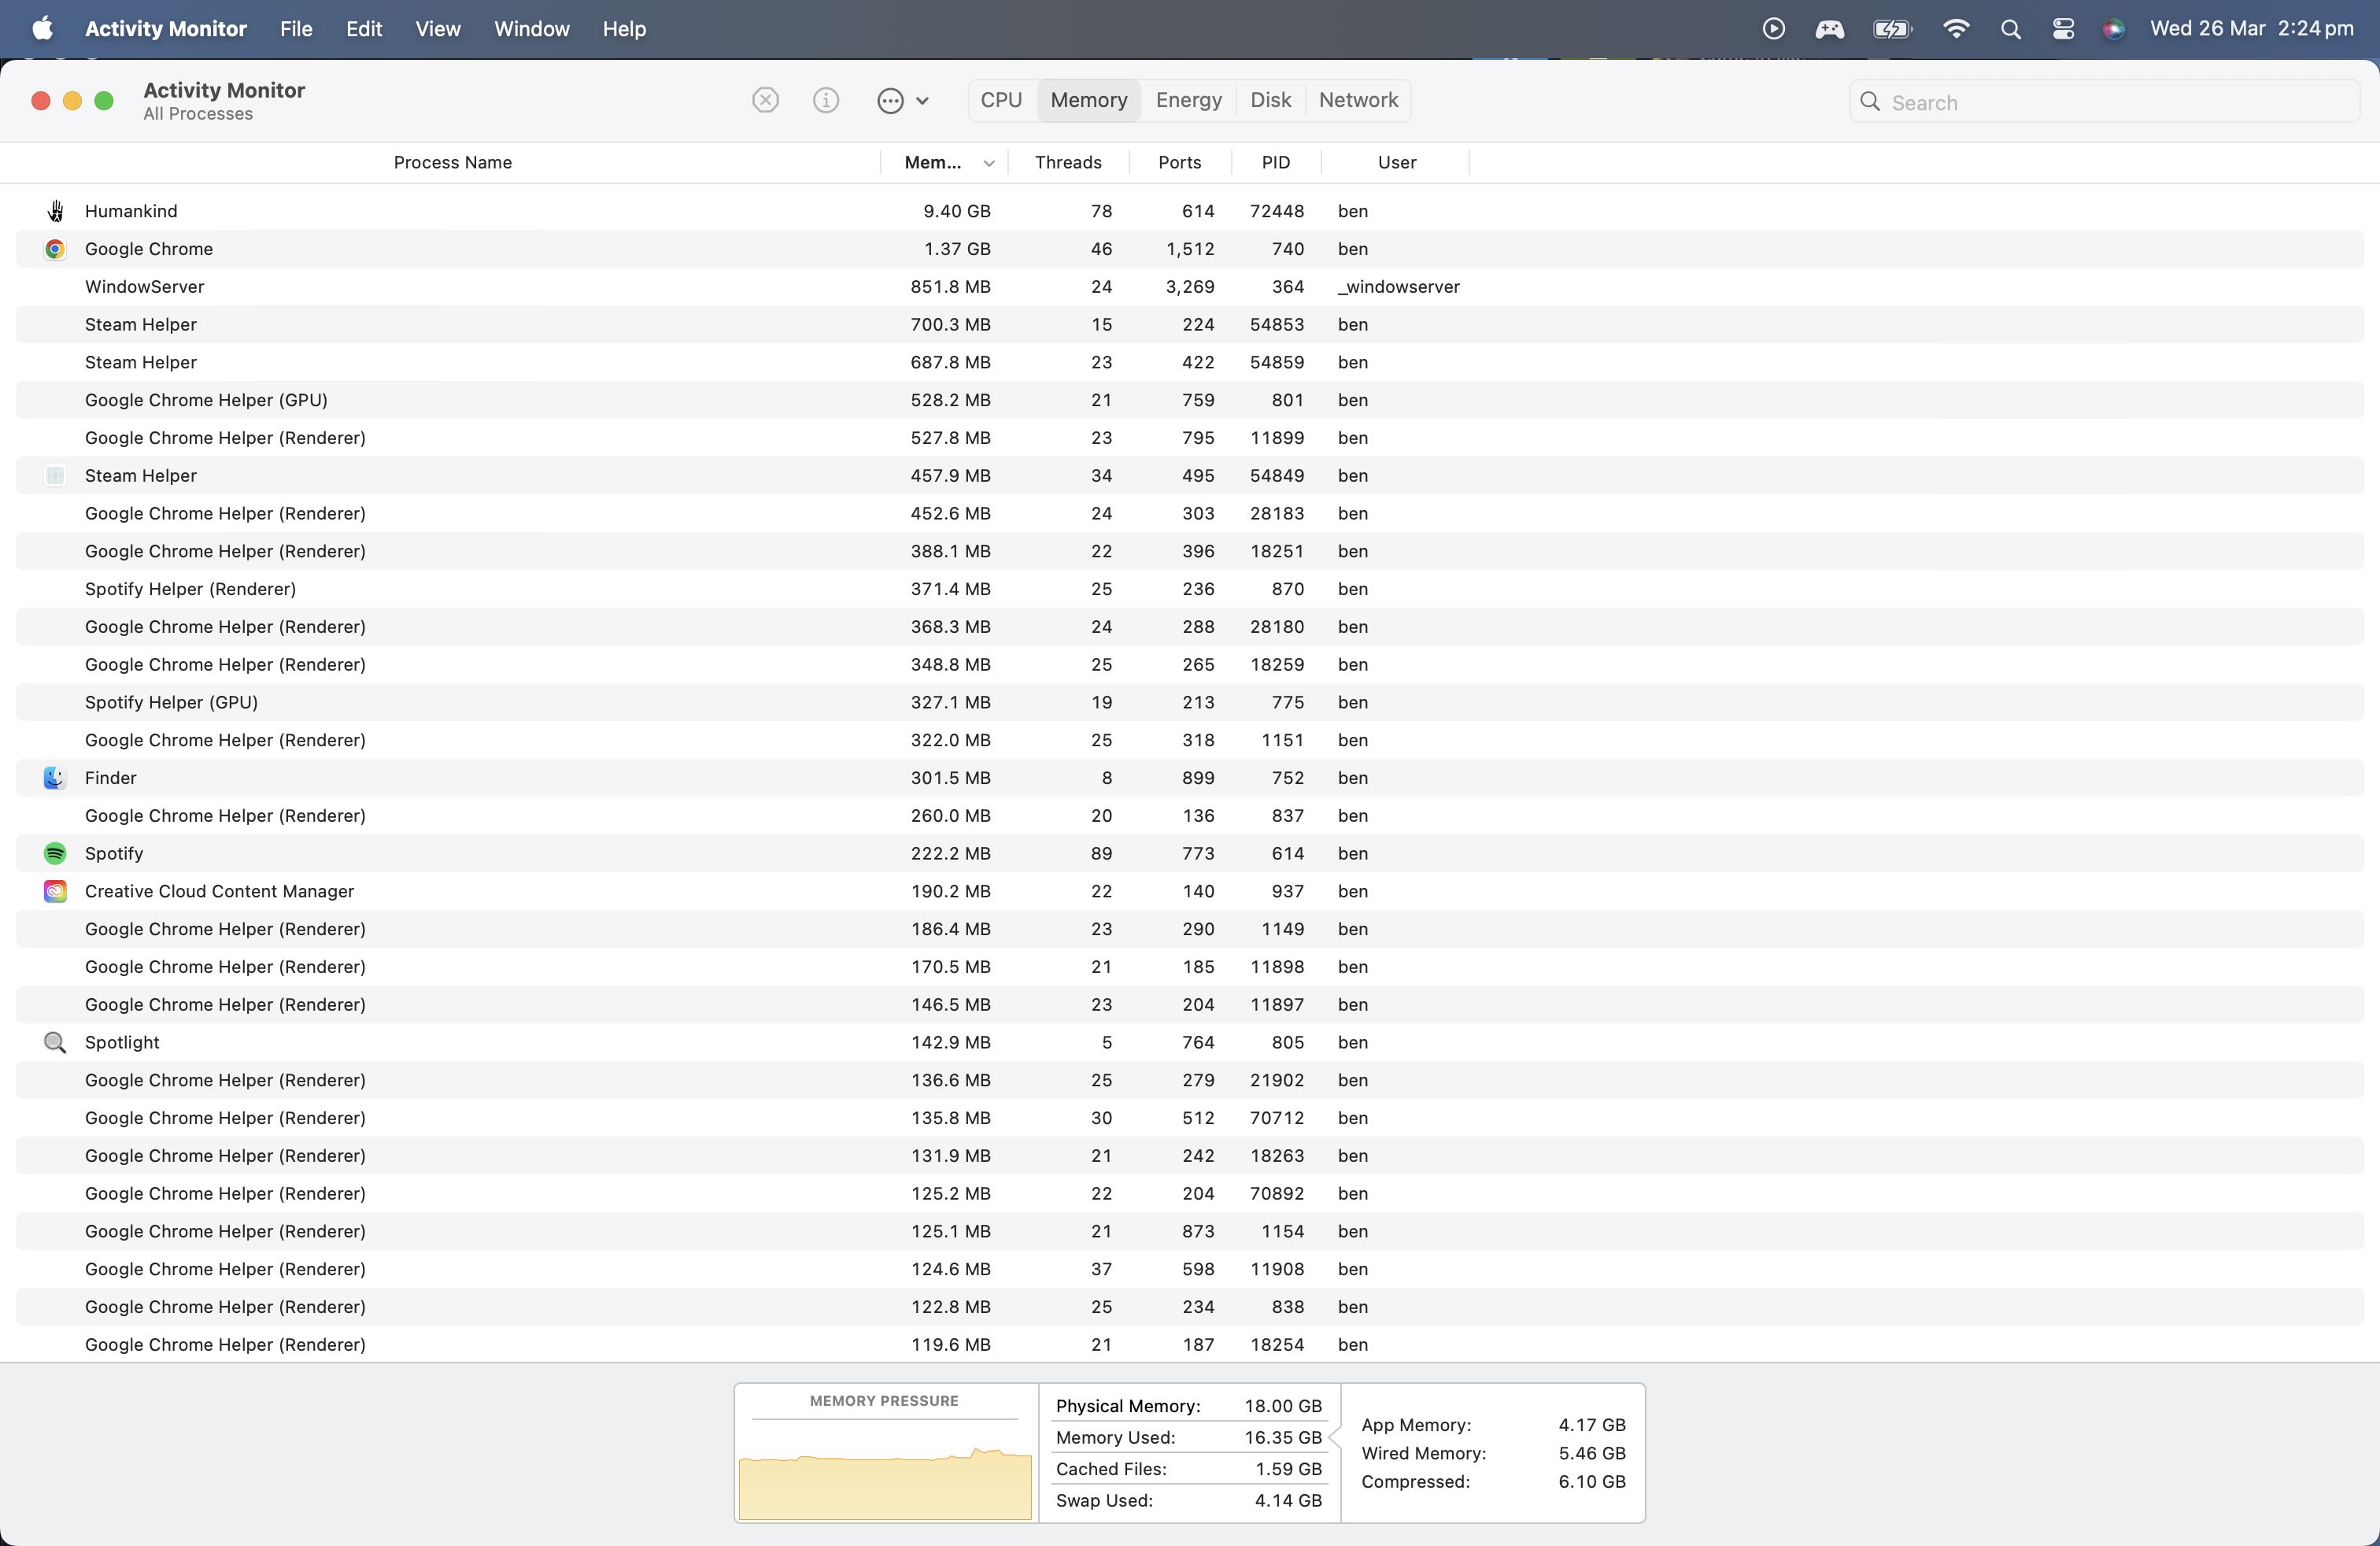
Task: Click Wired Memory 5.46 GB value
Action: (x=1592, y=1453)
